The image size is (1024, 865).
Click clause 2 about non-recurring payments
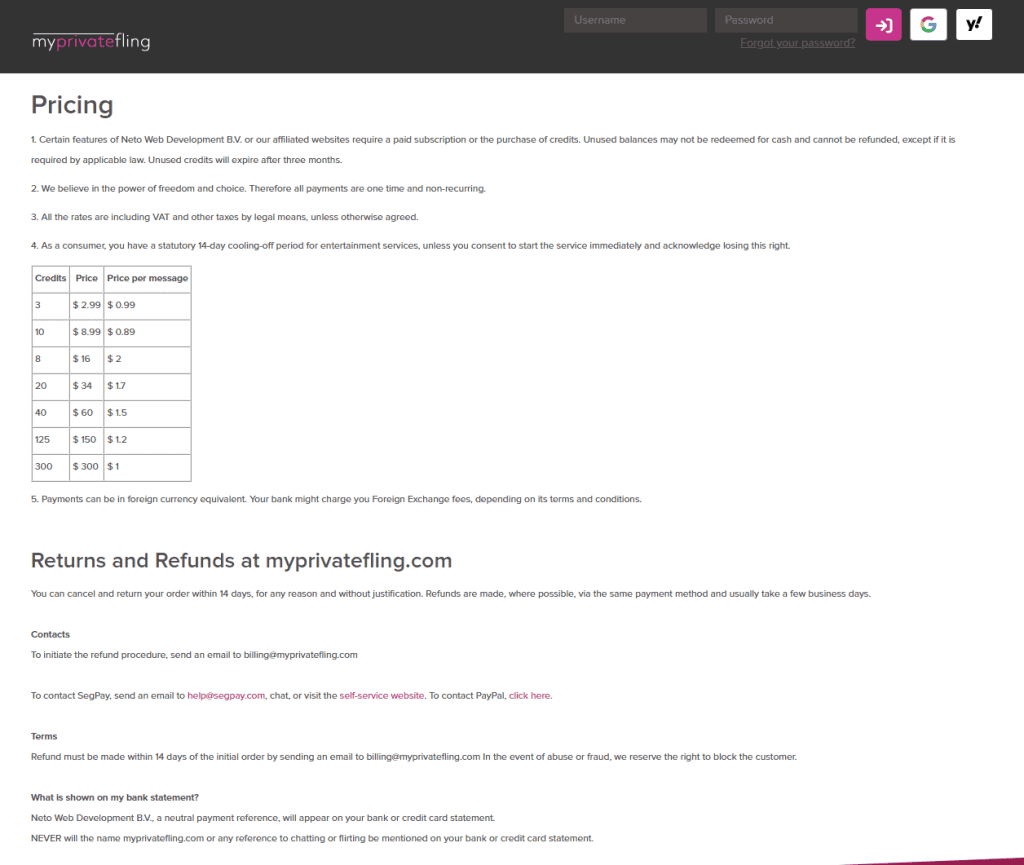pyautogui.click(x=258, y=189)
